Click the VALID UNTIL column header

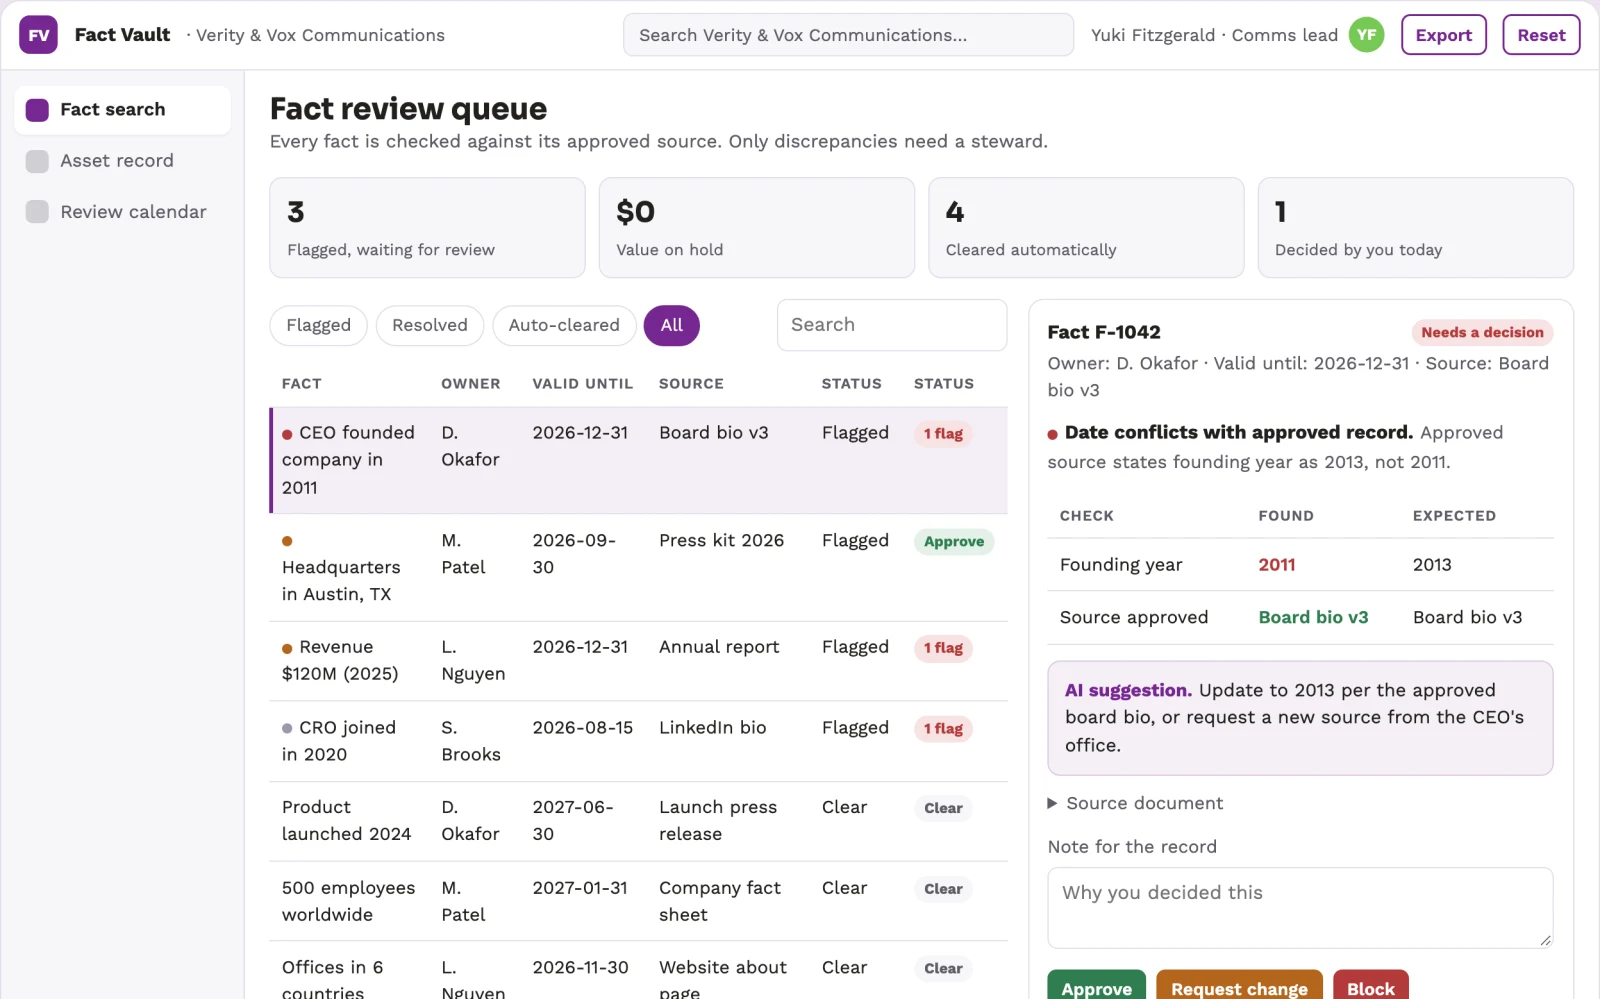(x=582, y=384)
